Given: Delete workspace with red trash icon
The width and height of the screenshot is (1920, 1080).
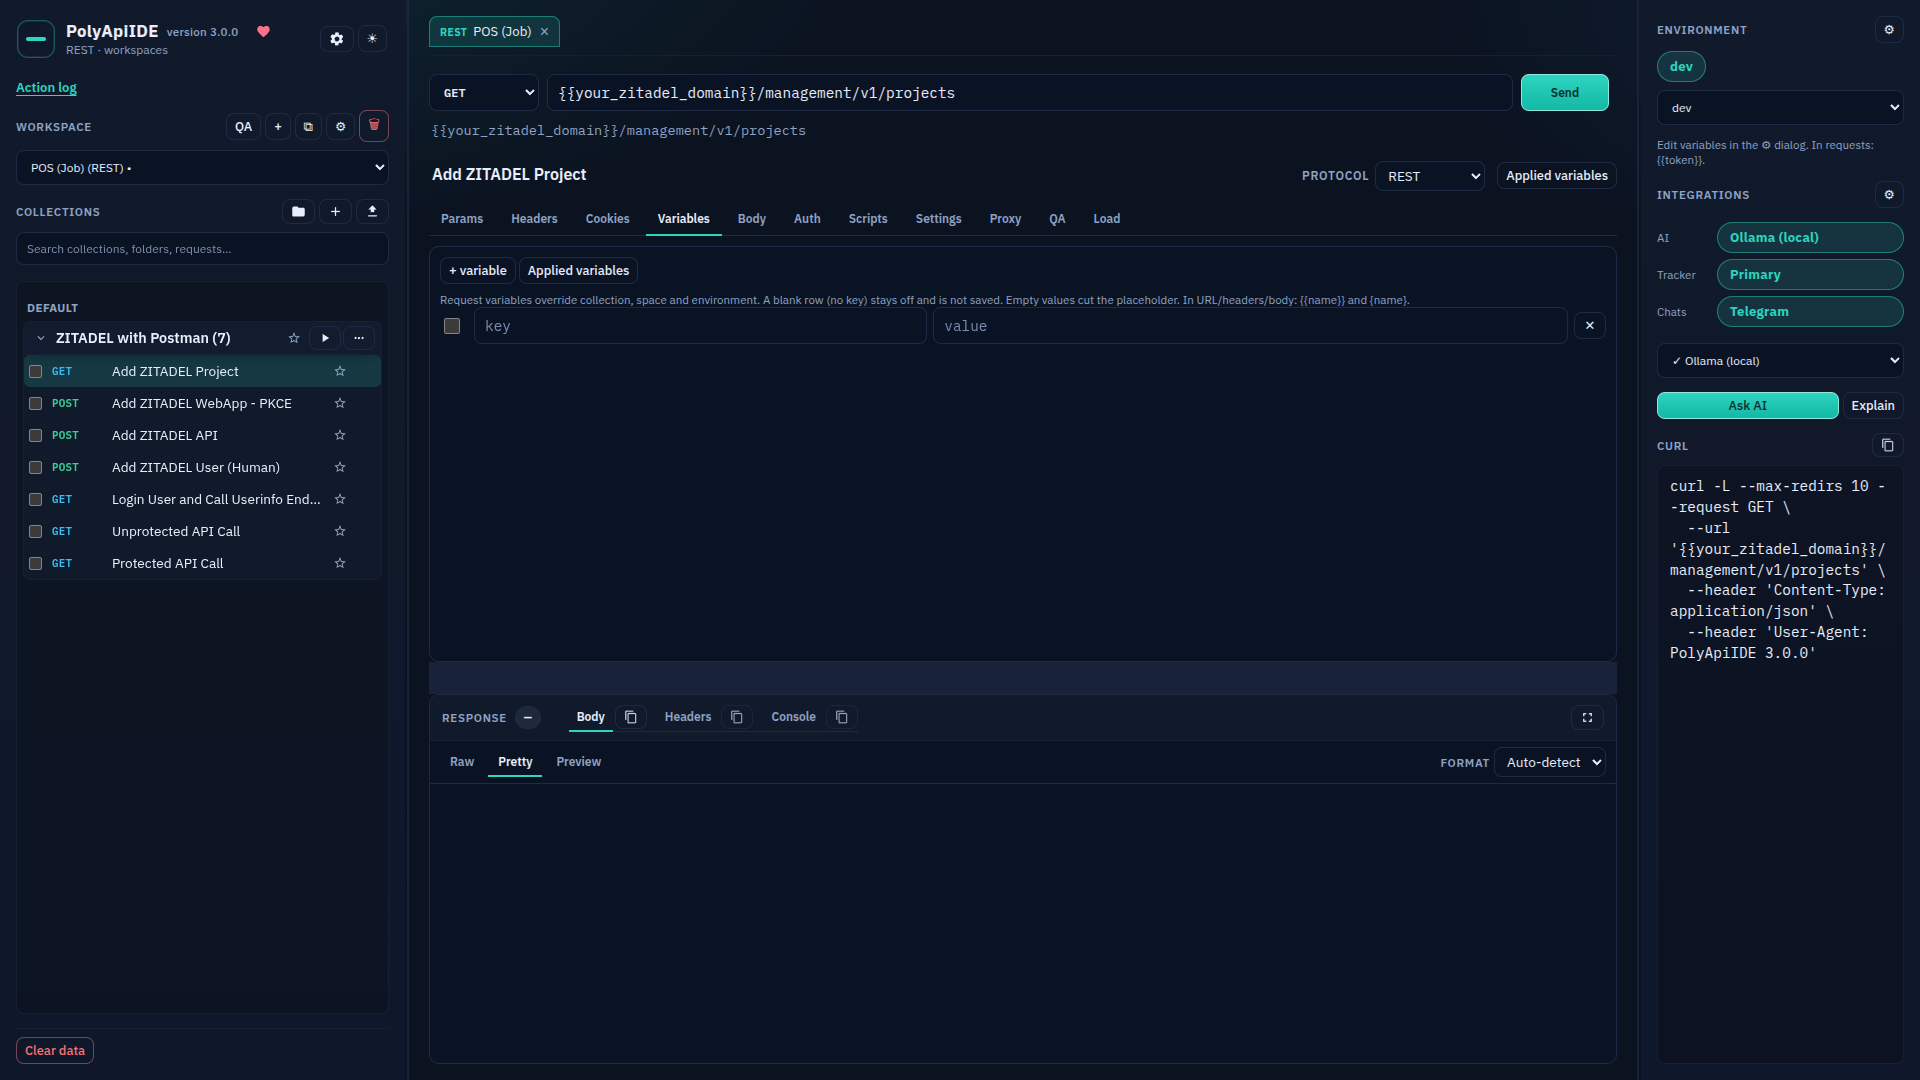Looking at the screenshot, I should point(374,126).
